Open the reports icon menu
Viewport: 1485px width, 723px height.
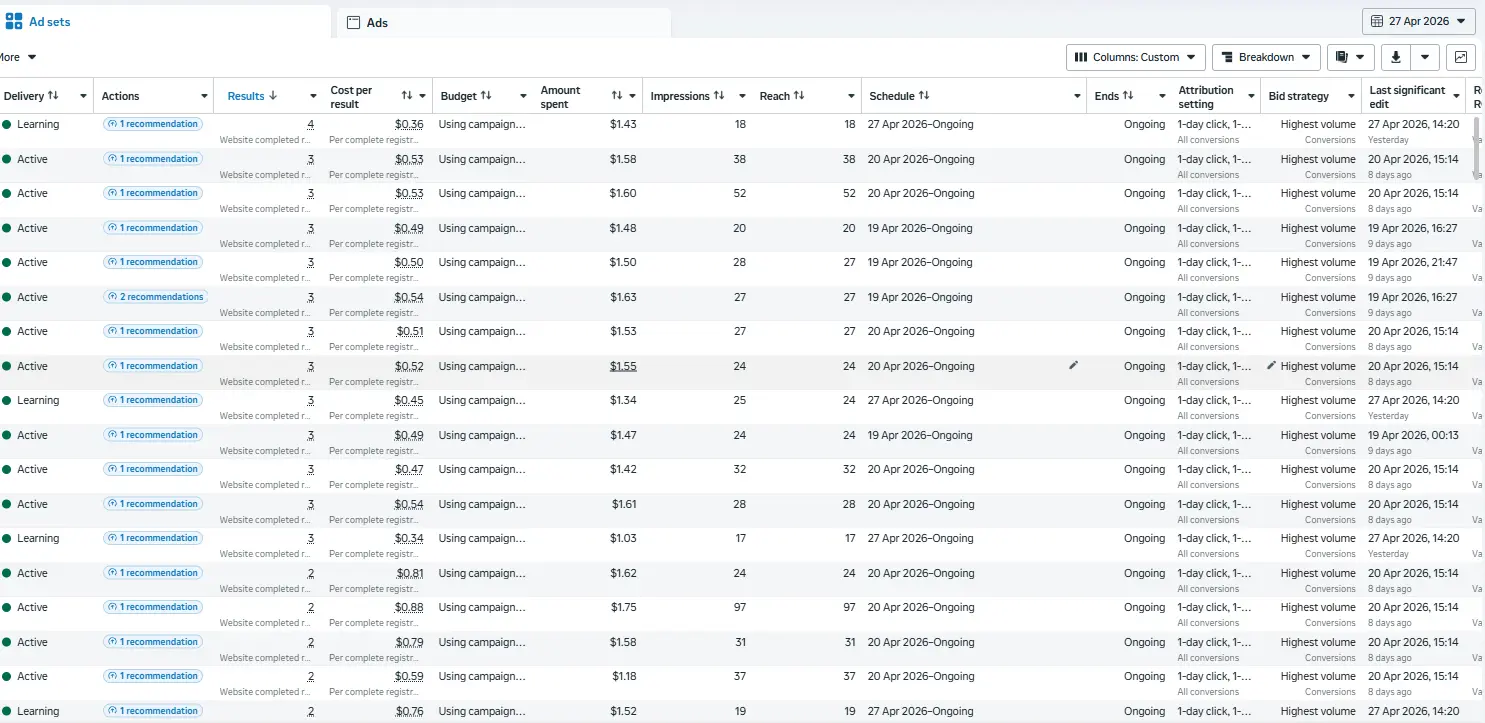point(1351,57)
